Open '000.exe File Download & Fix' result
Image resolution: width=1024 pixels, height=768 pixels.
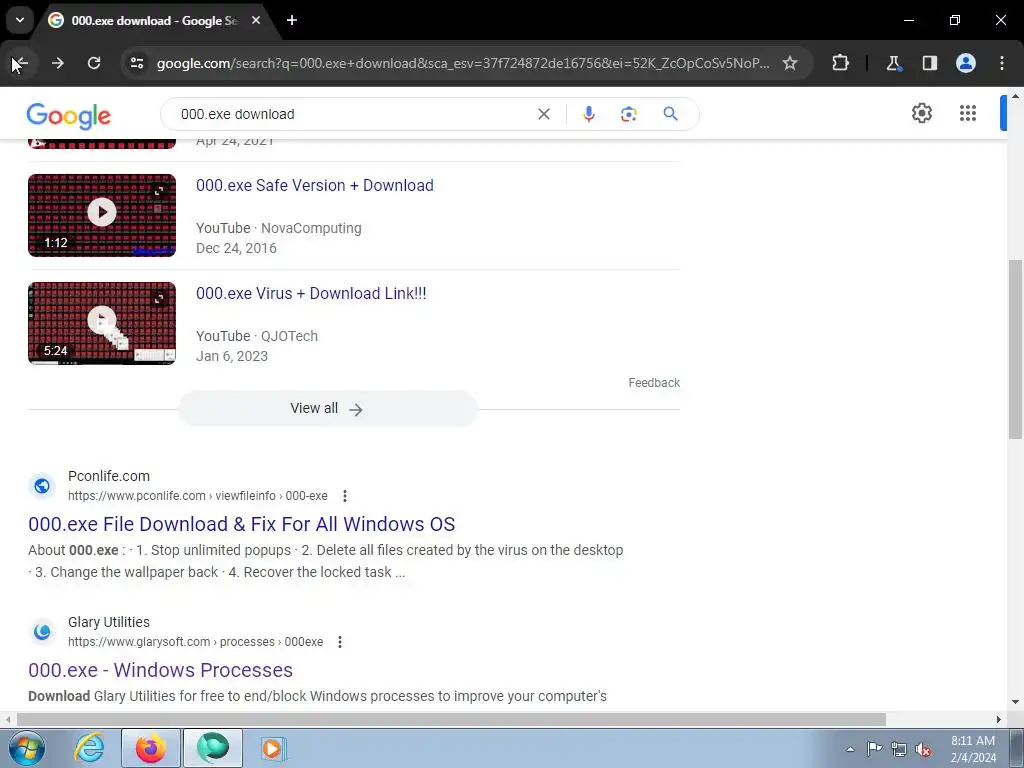click(242, 524)
